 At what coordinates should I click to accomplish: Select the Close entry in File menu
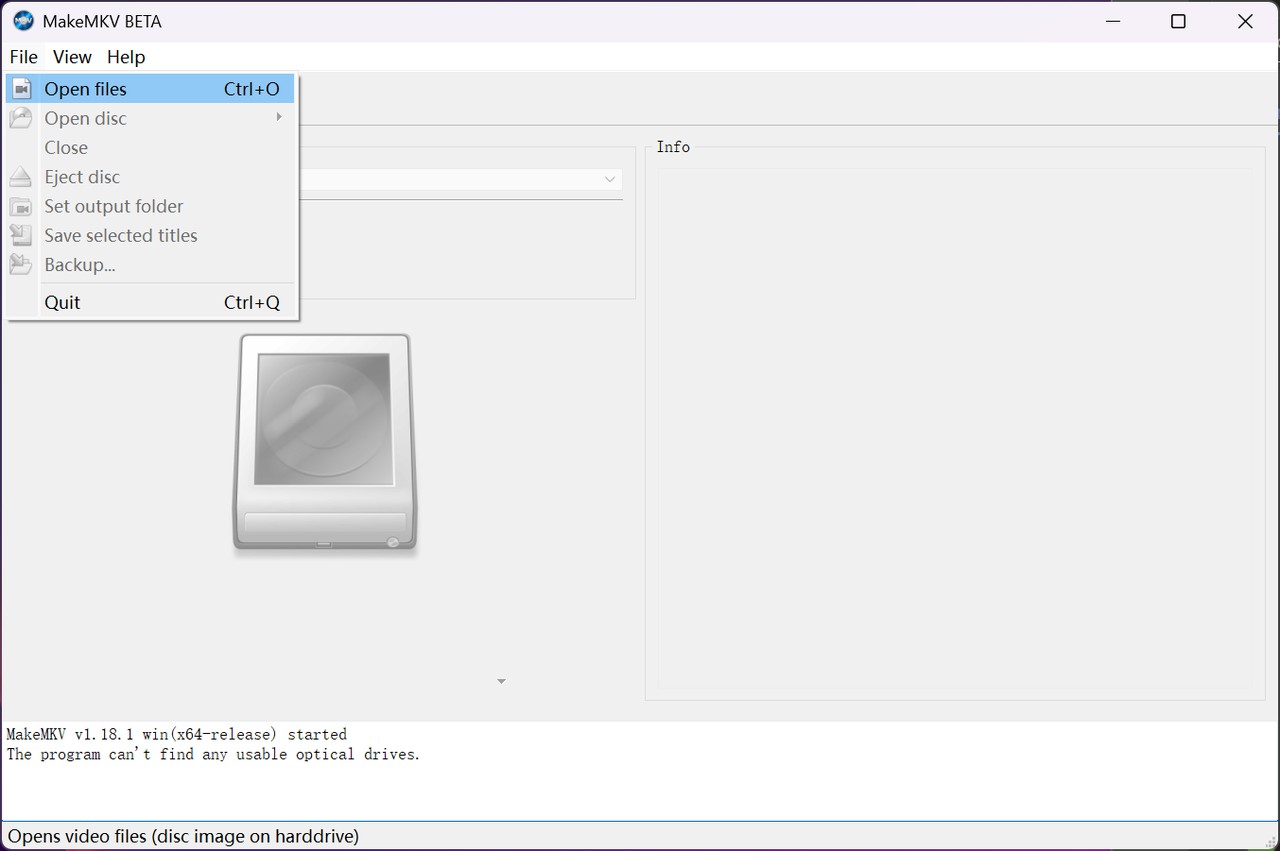point(151,147)
